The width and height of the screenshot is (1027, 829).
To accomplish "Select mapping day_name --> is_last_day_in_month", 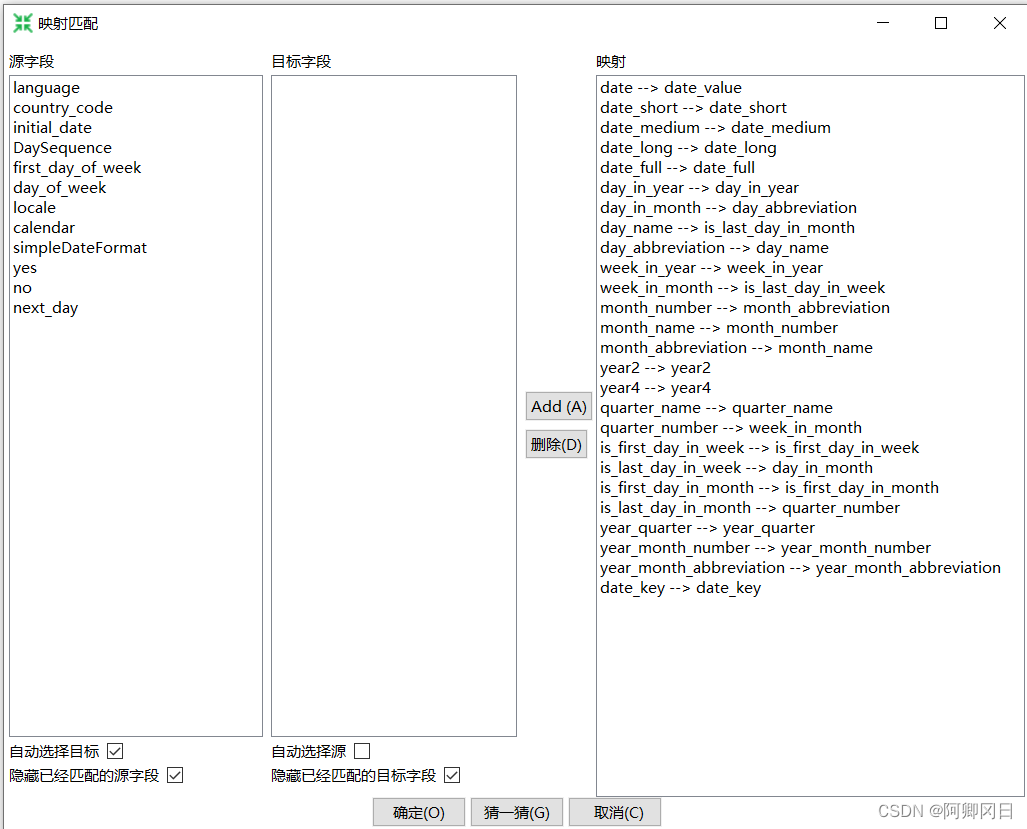I will [x=727, y=228].
